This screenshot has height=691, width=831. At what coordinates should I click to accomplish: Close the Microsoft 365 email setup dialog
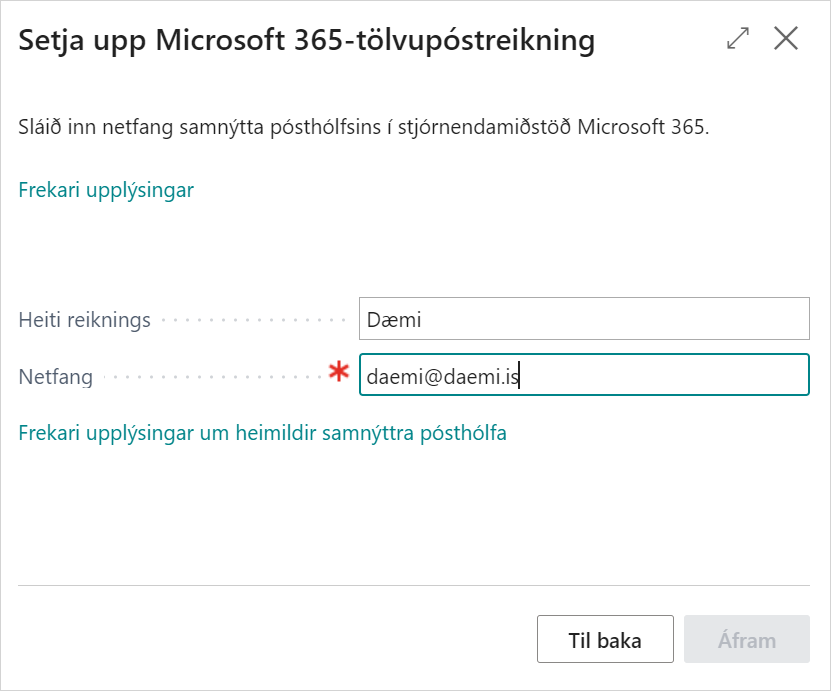[786, 39]
